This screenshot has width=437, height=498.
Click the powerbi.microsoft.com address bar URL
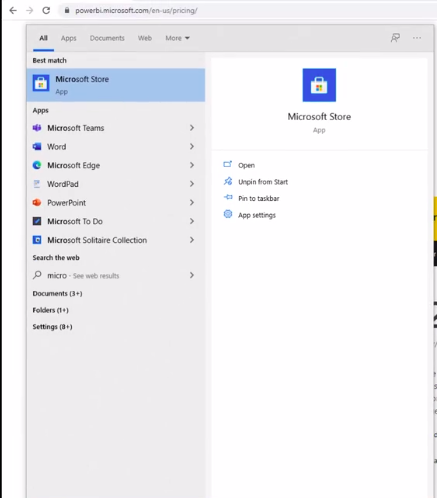point(136,11)
